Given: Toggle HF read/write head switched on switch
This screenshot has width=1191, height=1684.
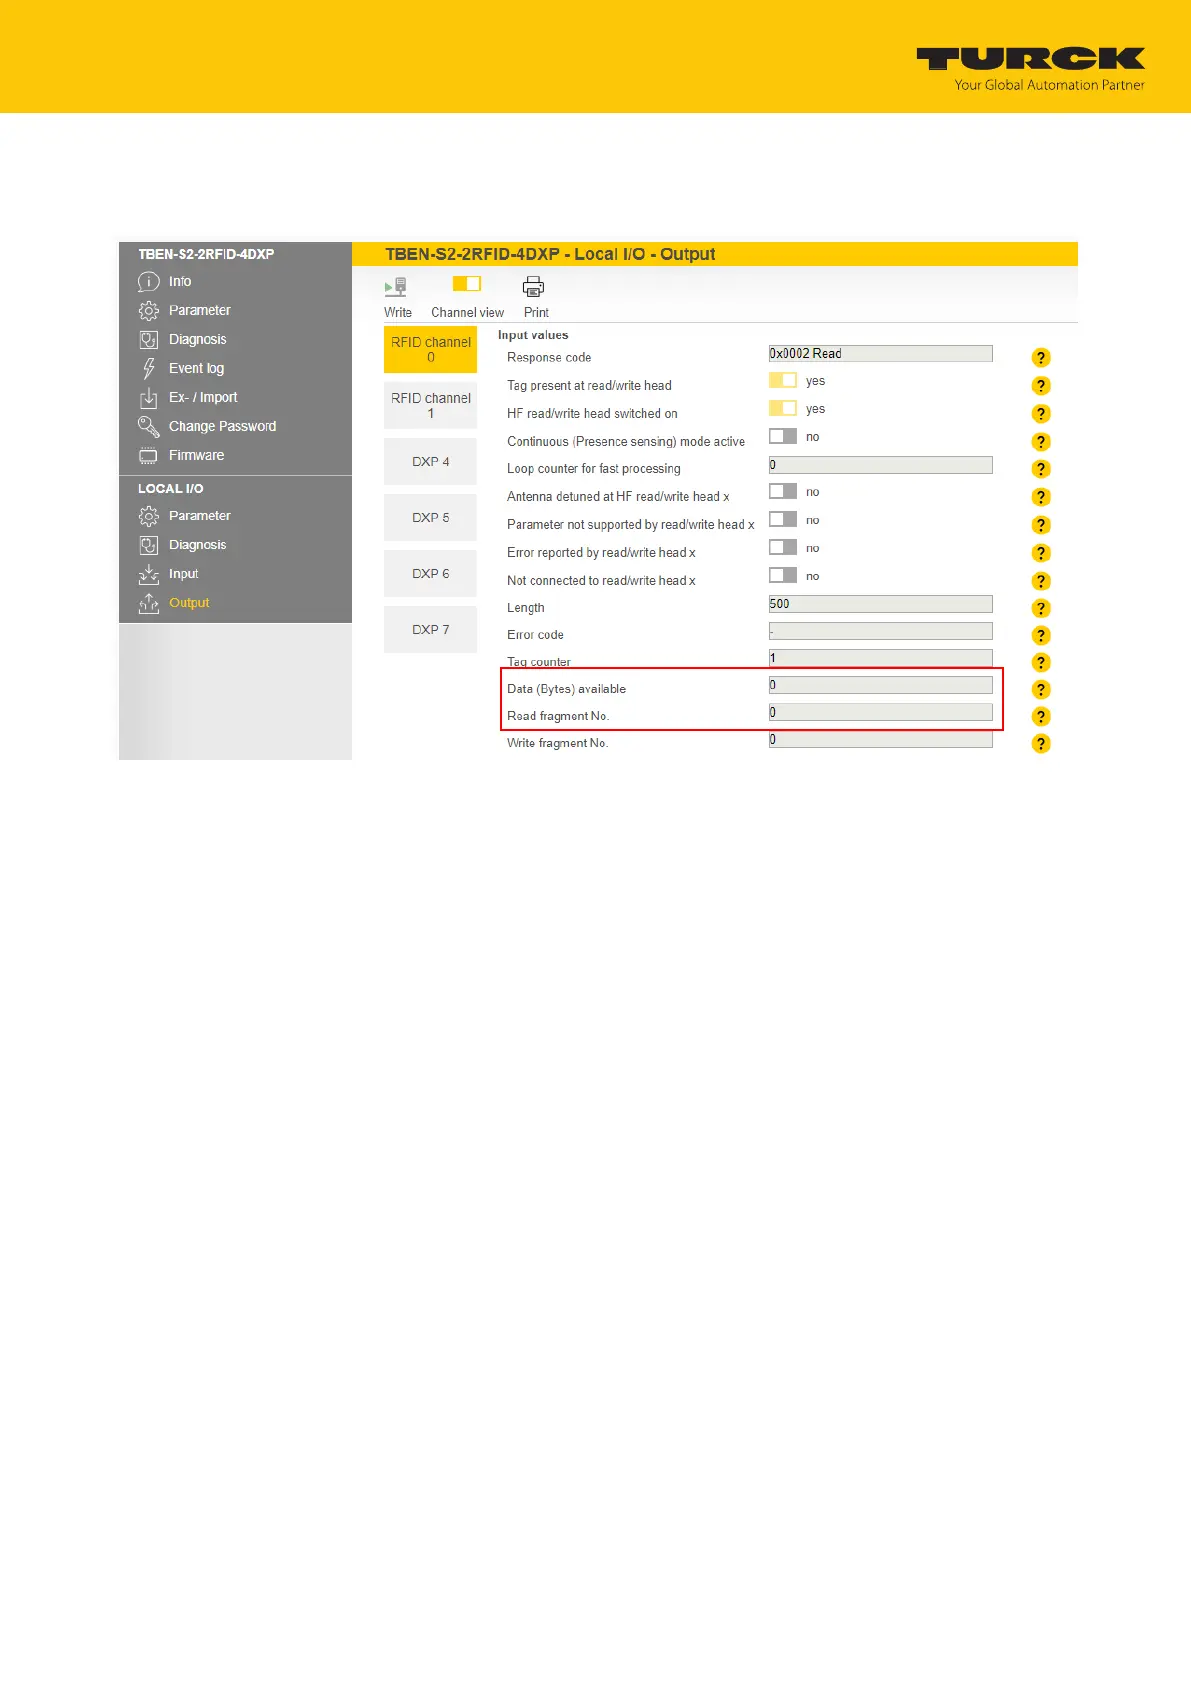Looking at the screenshot, I should [783, 408].
